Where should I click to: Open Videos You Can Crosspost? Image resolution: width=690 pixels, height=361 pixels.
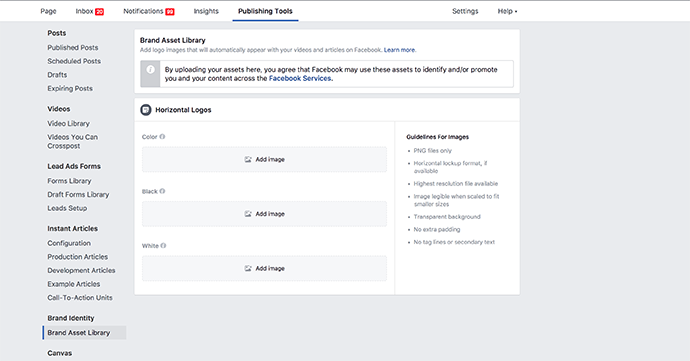[73, 142]
